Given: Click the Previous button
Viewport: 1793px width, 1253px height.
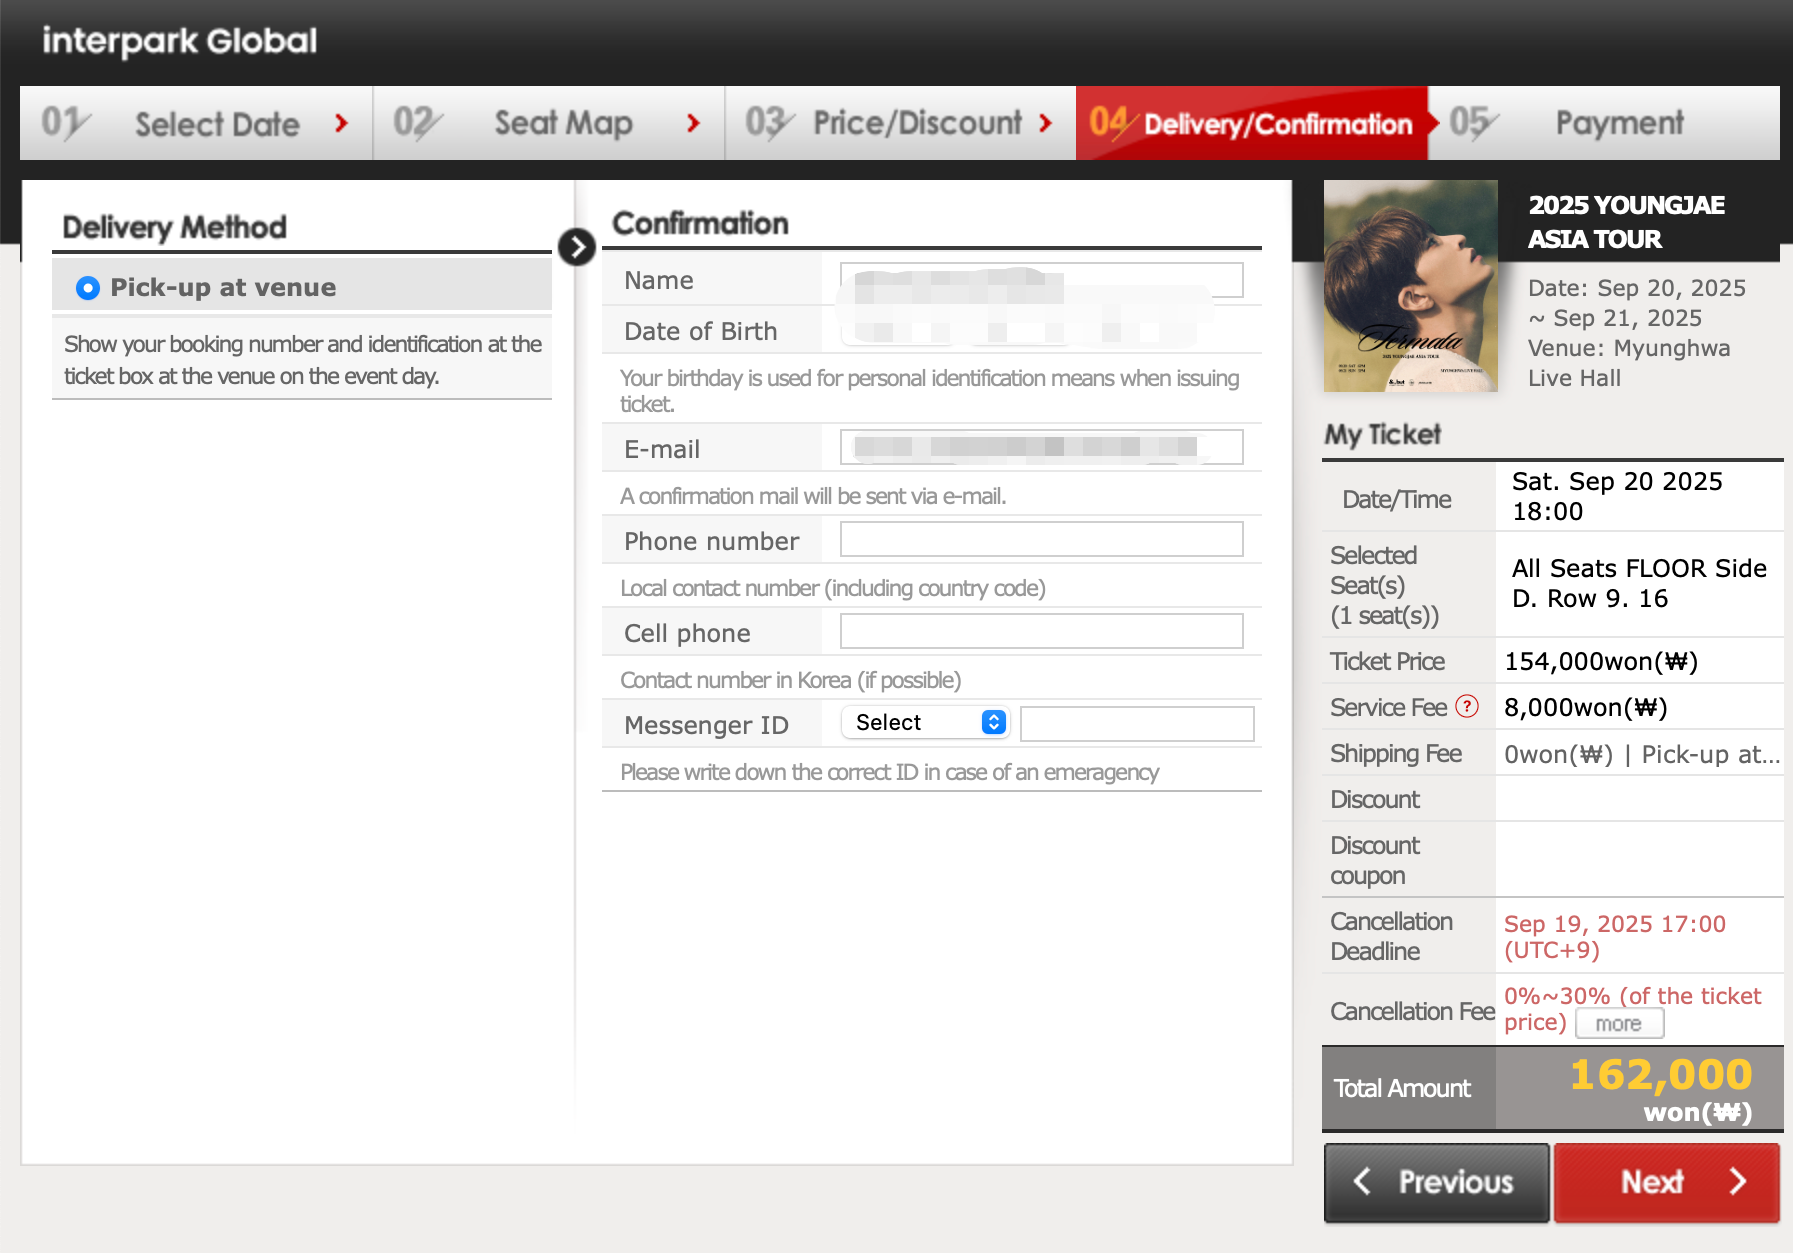Looking at the screenshot, I should coord(1436,1182).
